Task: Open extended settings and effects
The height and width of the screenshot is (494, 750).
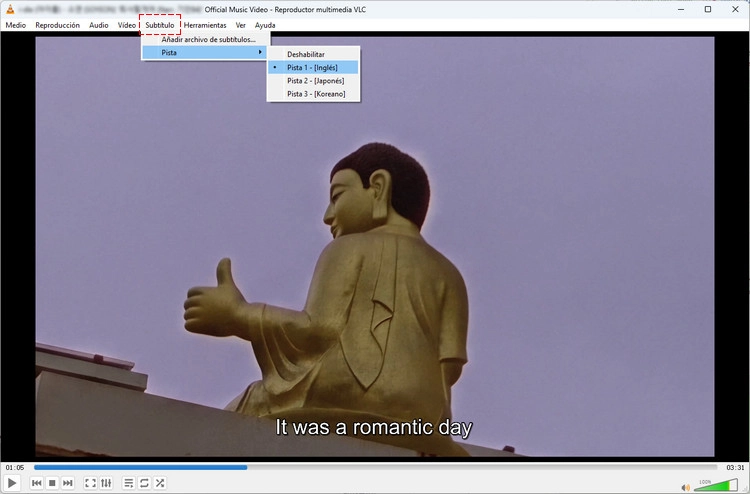Action: (x=106, y=483)
